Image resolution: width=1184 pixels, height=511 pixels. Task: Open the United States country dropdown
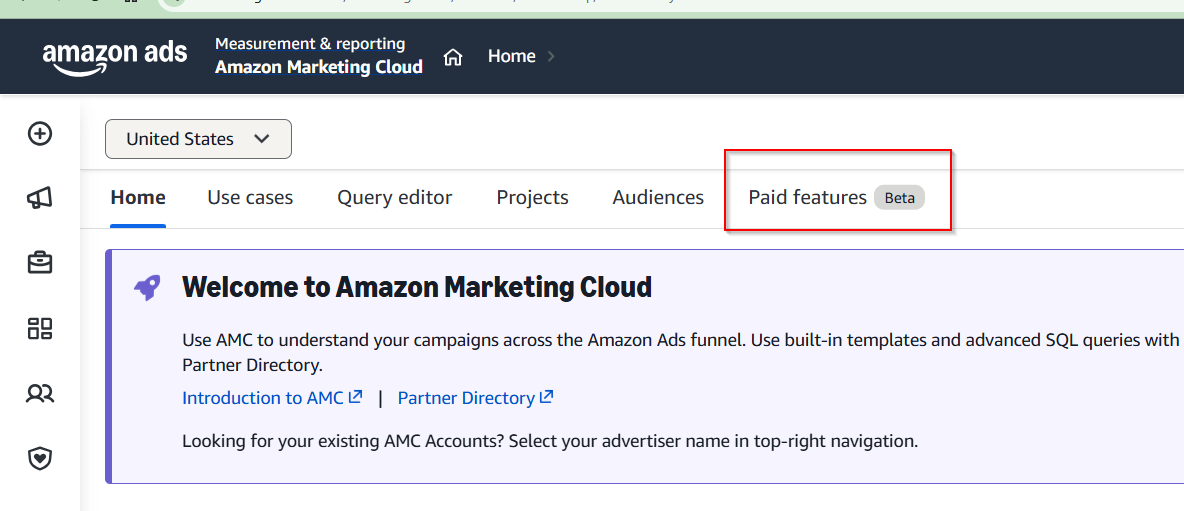[198, 139]
